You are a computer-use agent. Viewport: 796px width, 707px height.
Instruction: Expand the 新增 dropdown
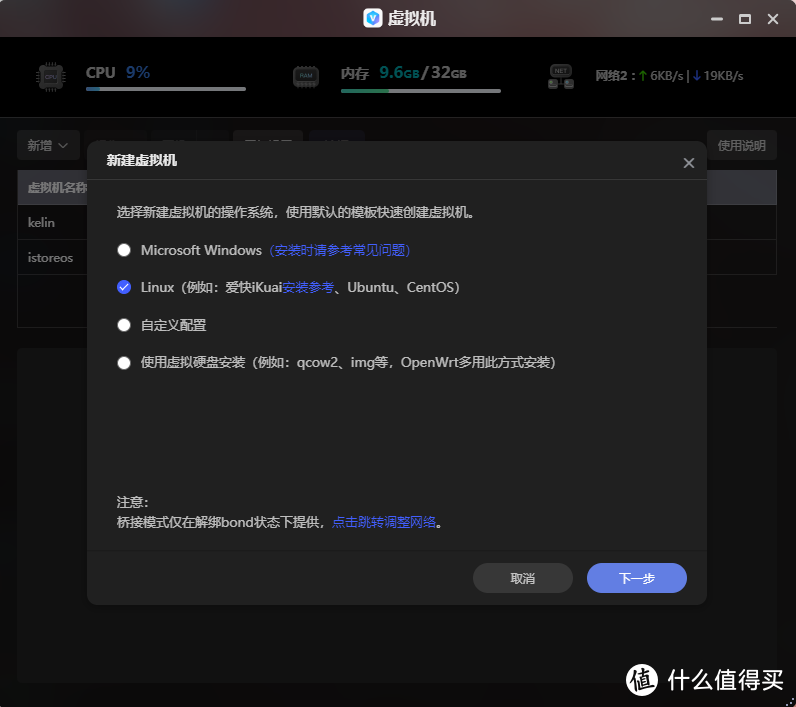coord(48,146)
